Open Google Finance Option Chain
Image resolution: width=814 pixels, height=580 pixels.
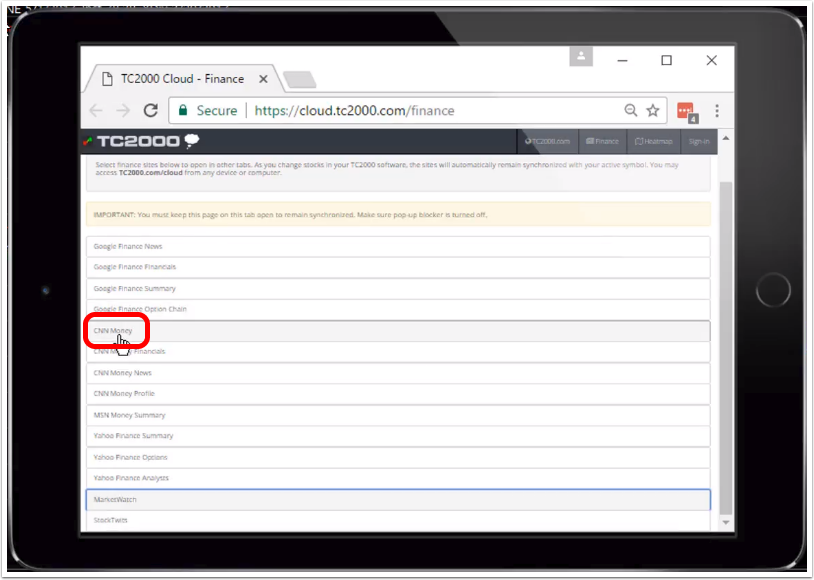pyautogui.click(x=398, y=309)
